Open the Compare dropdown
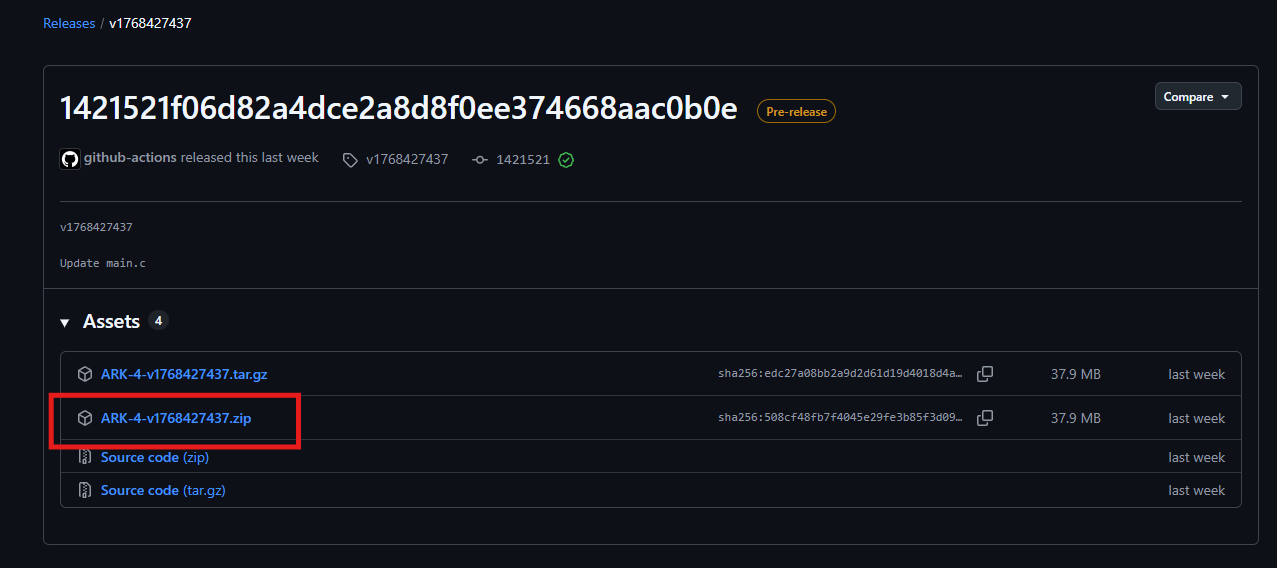 [1197, 97]
